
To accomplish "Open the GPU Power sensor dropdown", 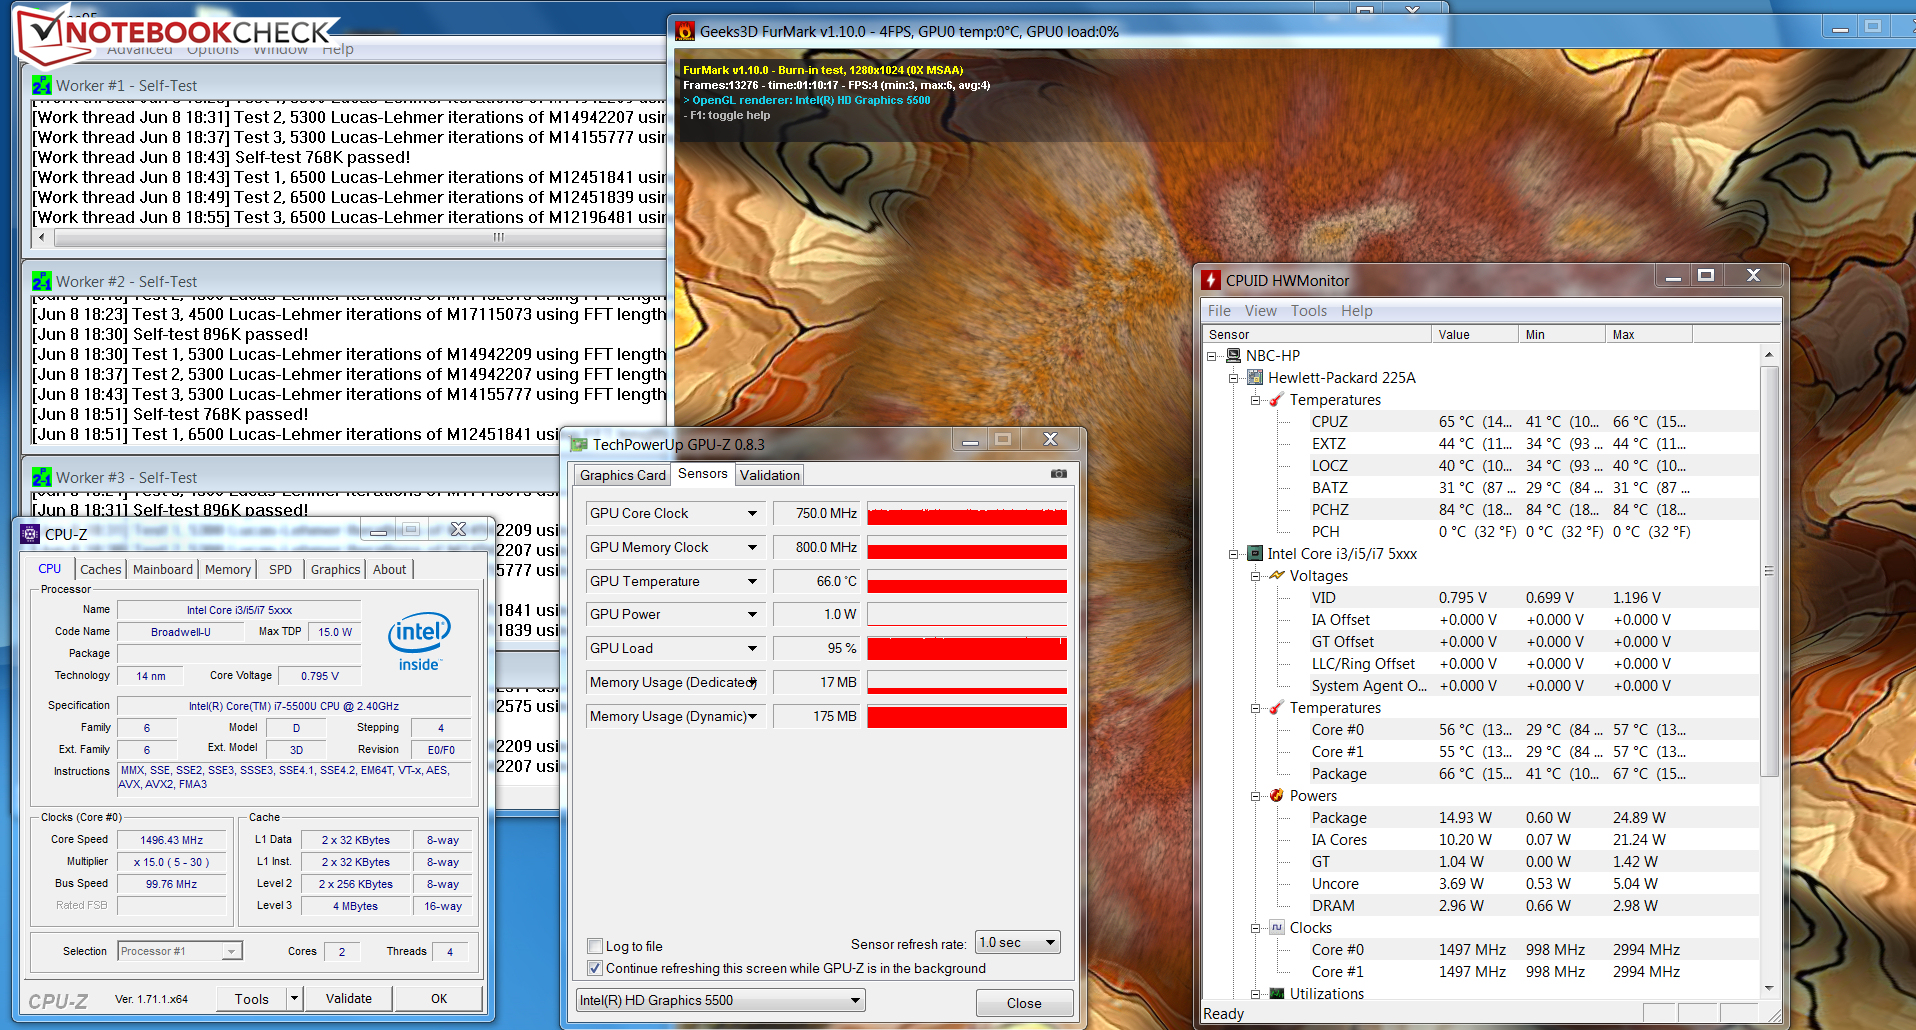I will point(752,615).
